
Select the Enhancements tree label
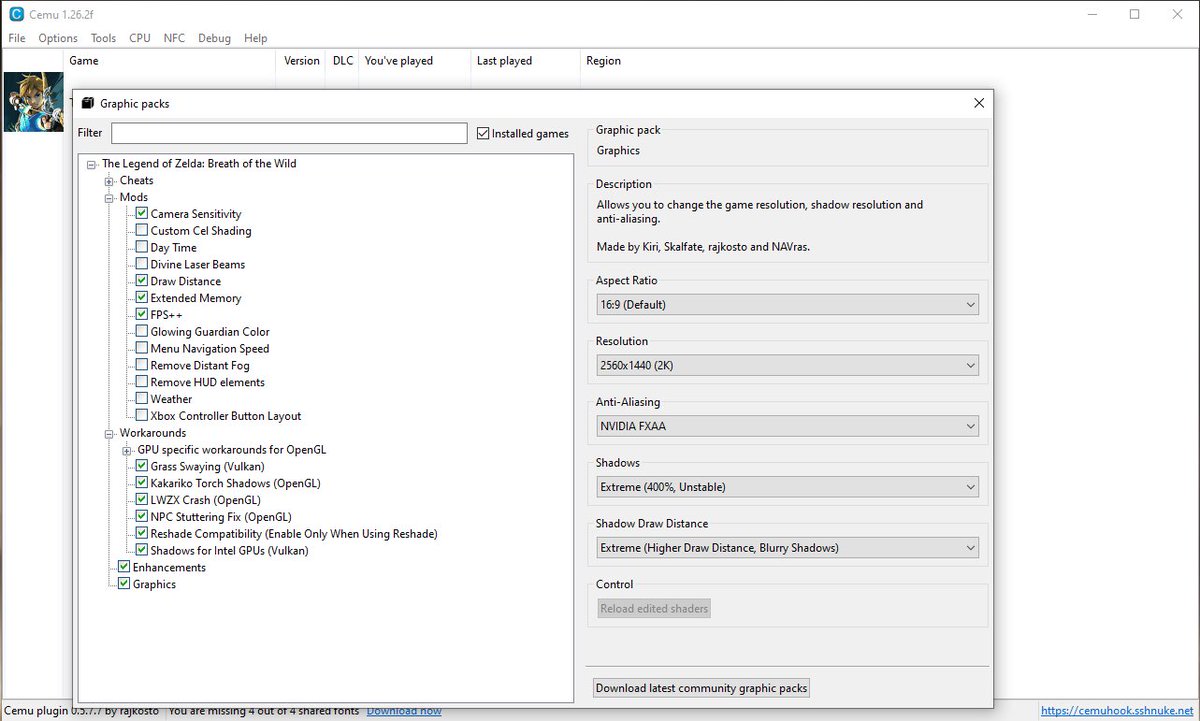(x=169, y=567)
